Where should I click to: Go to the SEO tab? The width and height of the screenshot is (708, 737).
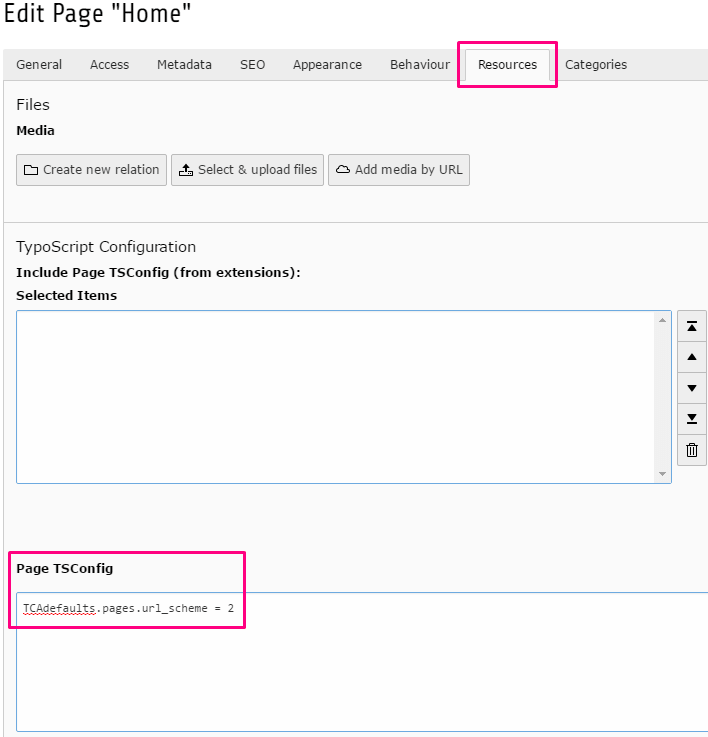pyautogui.click(x=252, y=65)
